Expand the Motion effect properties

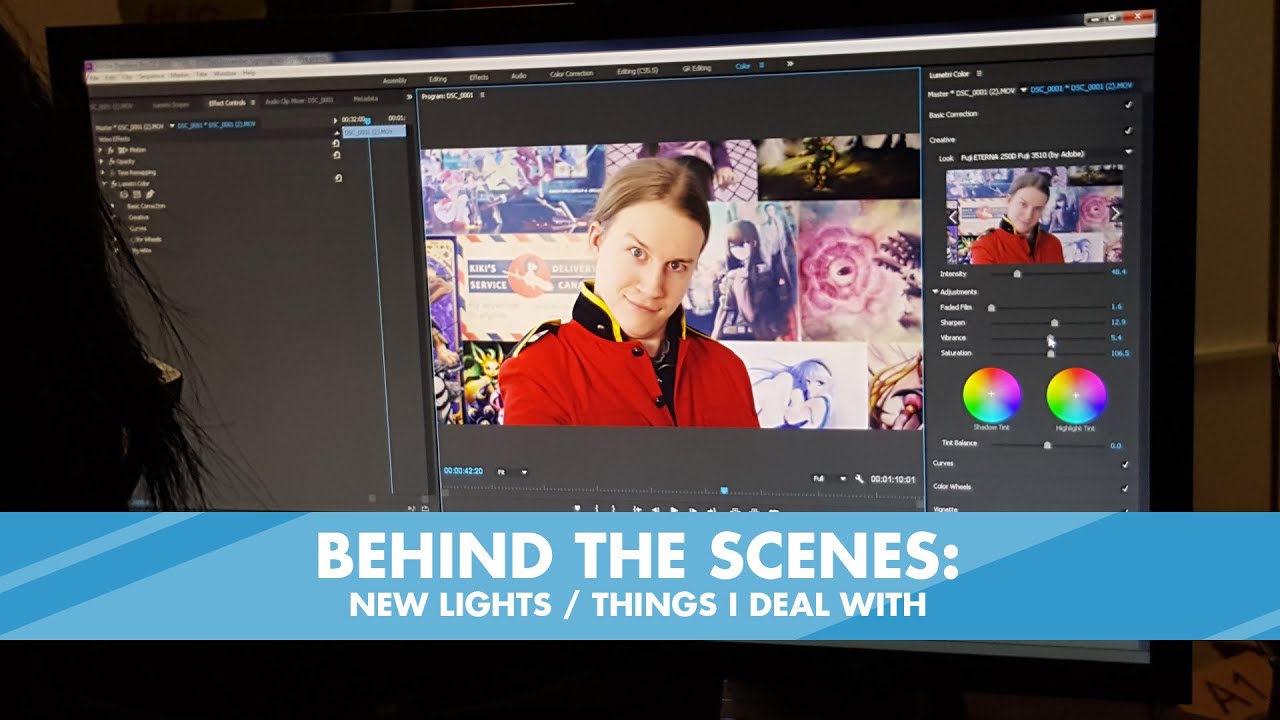(x=100, y=150)
